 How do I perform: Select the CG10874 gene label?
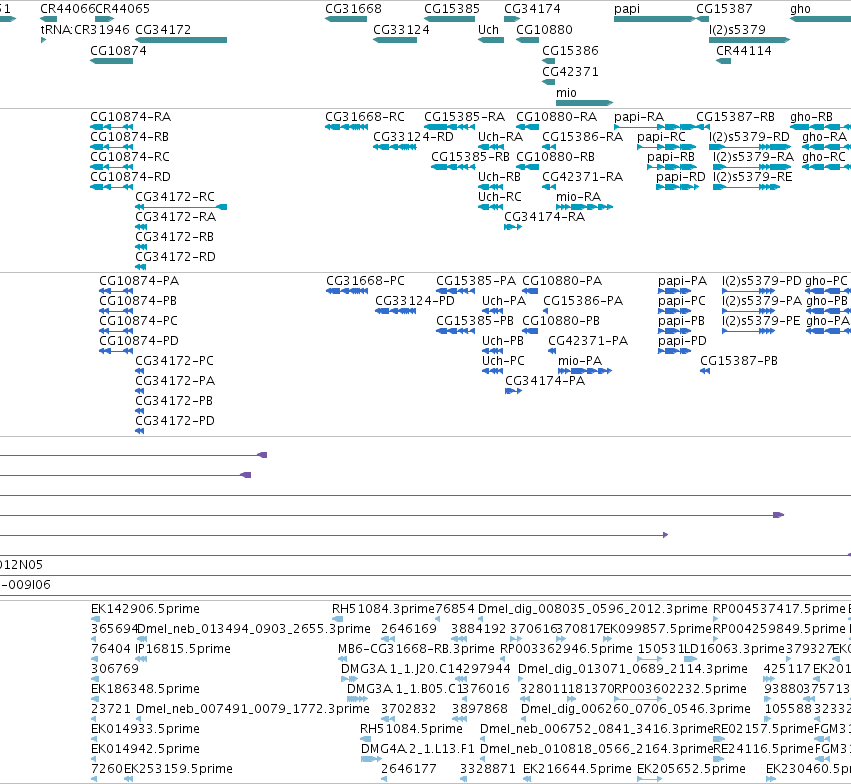tap(118, 50)
